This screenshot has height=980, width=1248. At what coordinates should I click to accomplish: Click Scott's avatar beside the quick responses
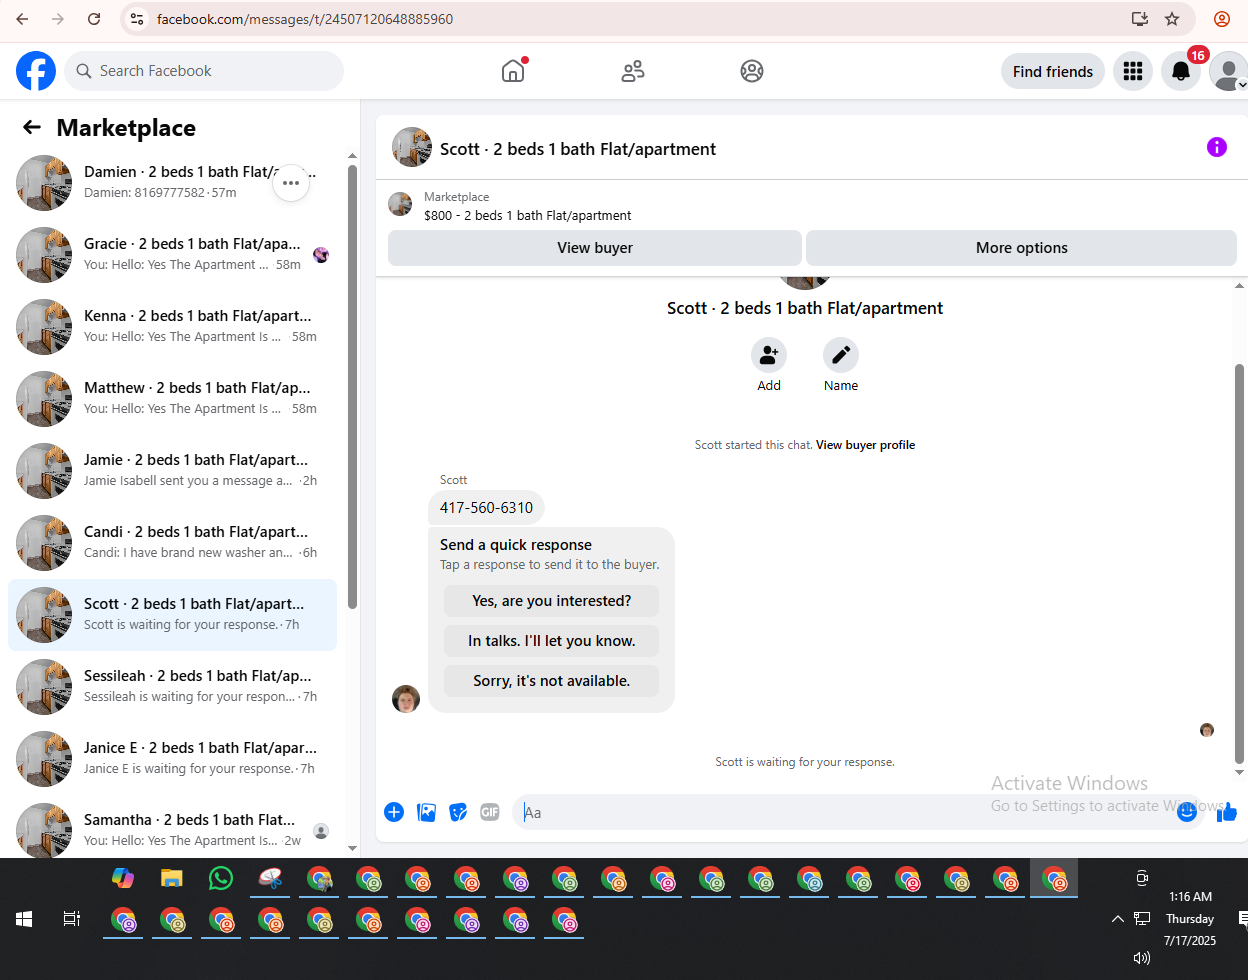pyautogui.click(x=406, y=699)
